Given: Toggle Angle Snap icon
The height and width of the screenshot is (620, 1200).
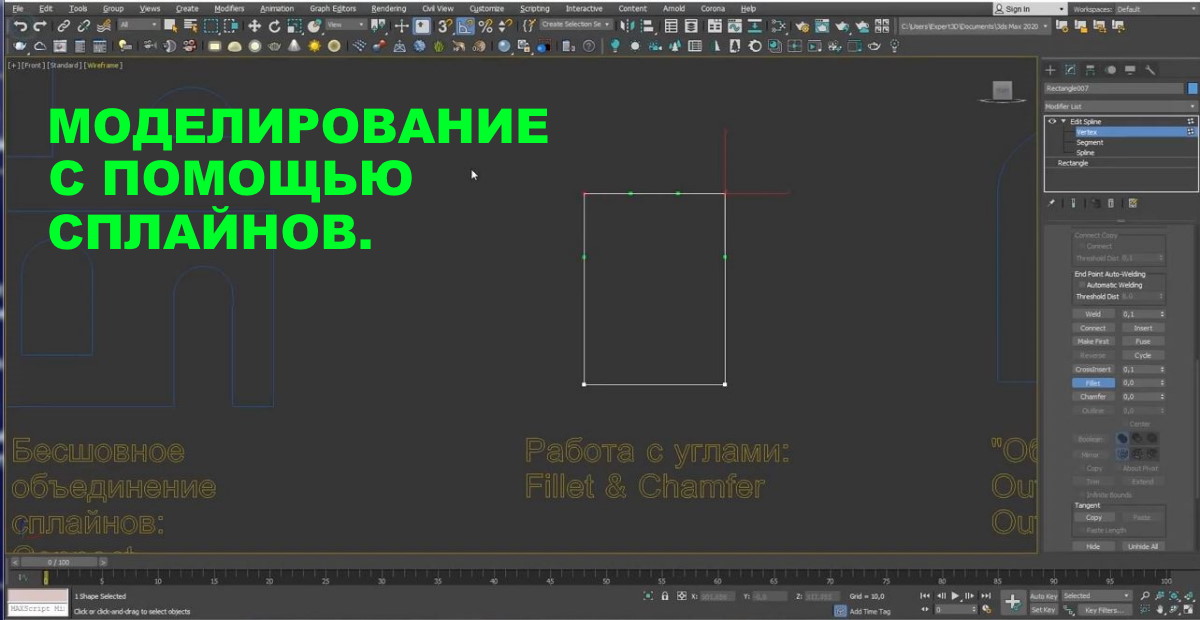Looking at the screenshot, I should pyautogui.click(x=465, y=25).
